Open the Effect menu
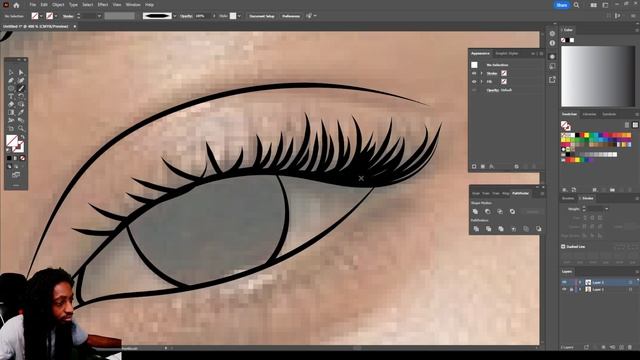The image size is (640, 360). click(x=102, y=5)
